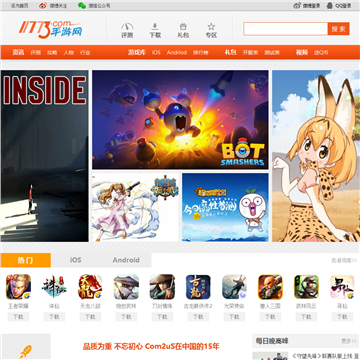Click the orange 搜索 search button
The image size is (360, 360).
coord(338,29)
